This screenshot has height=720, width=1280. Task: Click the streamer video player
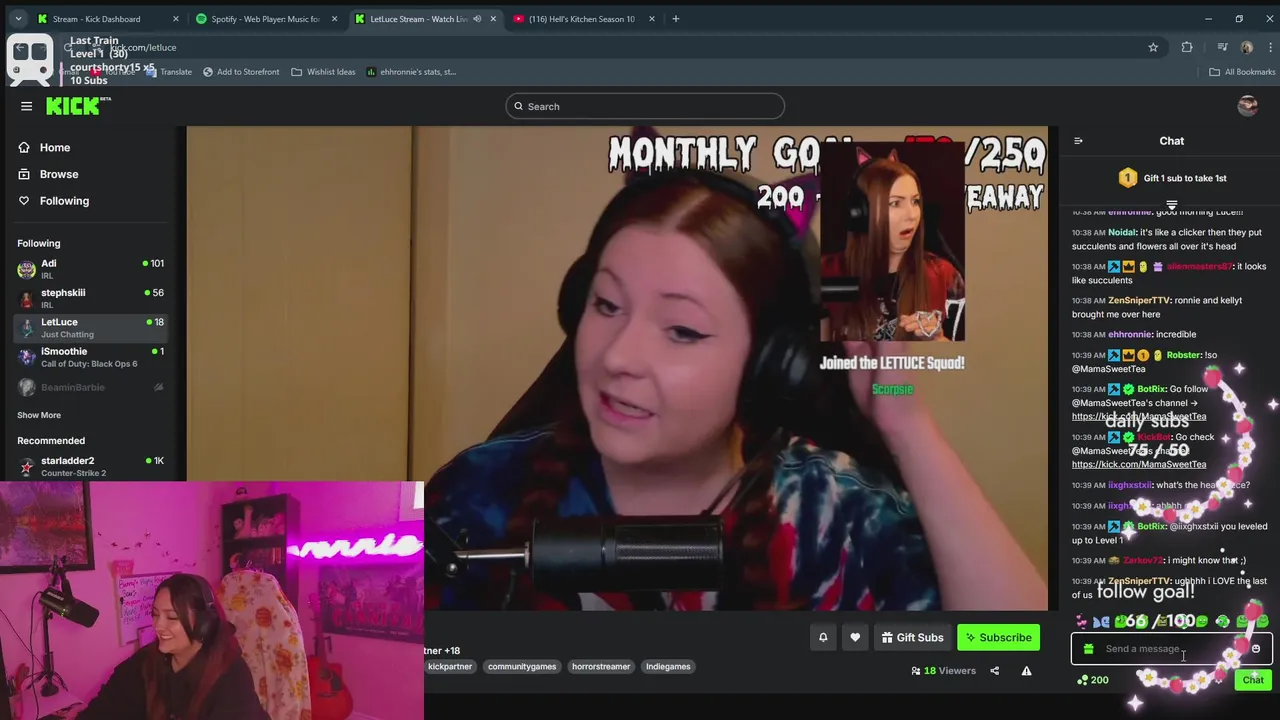[617, 368]
